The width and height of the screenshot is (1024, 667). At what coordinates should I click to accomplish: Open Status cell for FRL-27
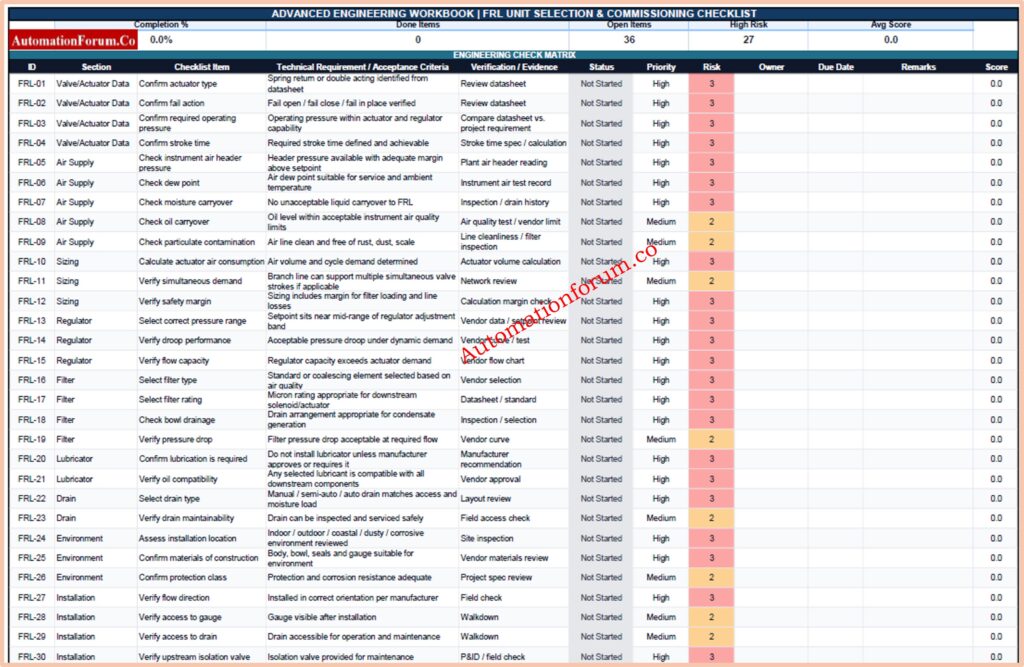click(x=601, y=597)
